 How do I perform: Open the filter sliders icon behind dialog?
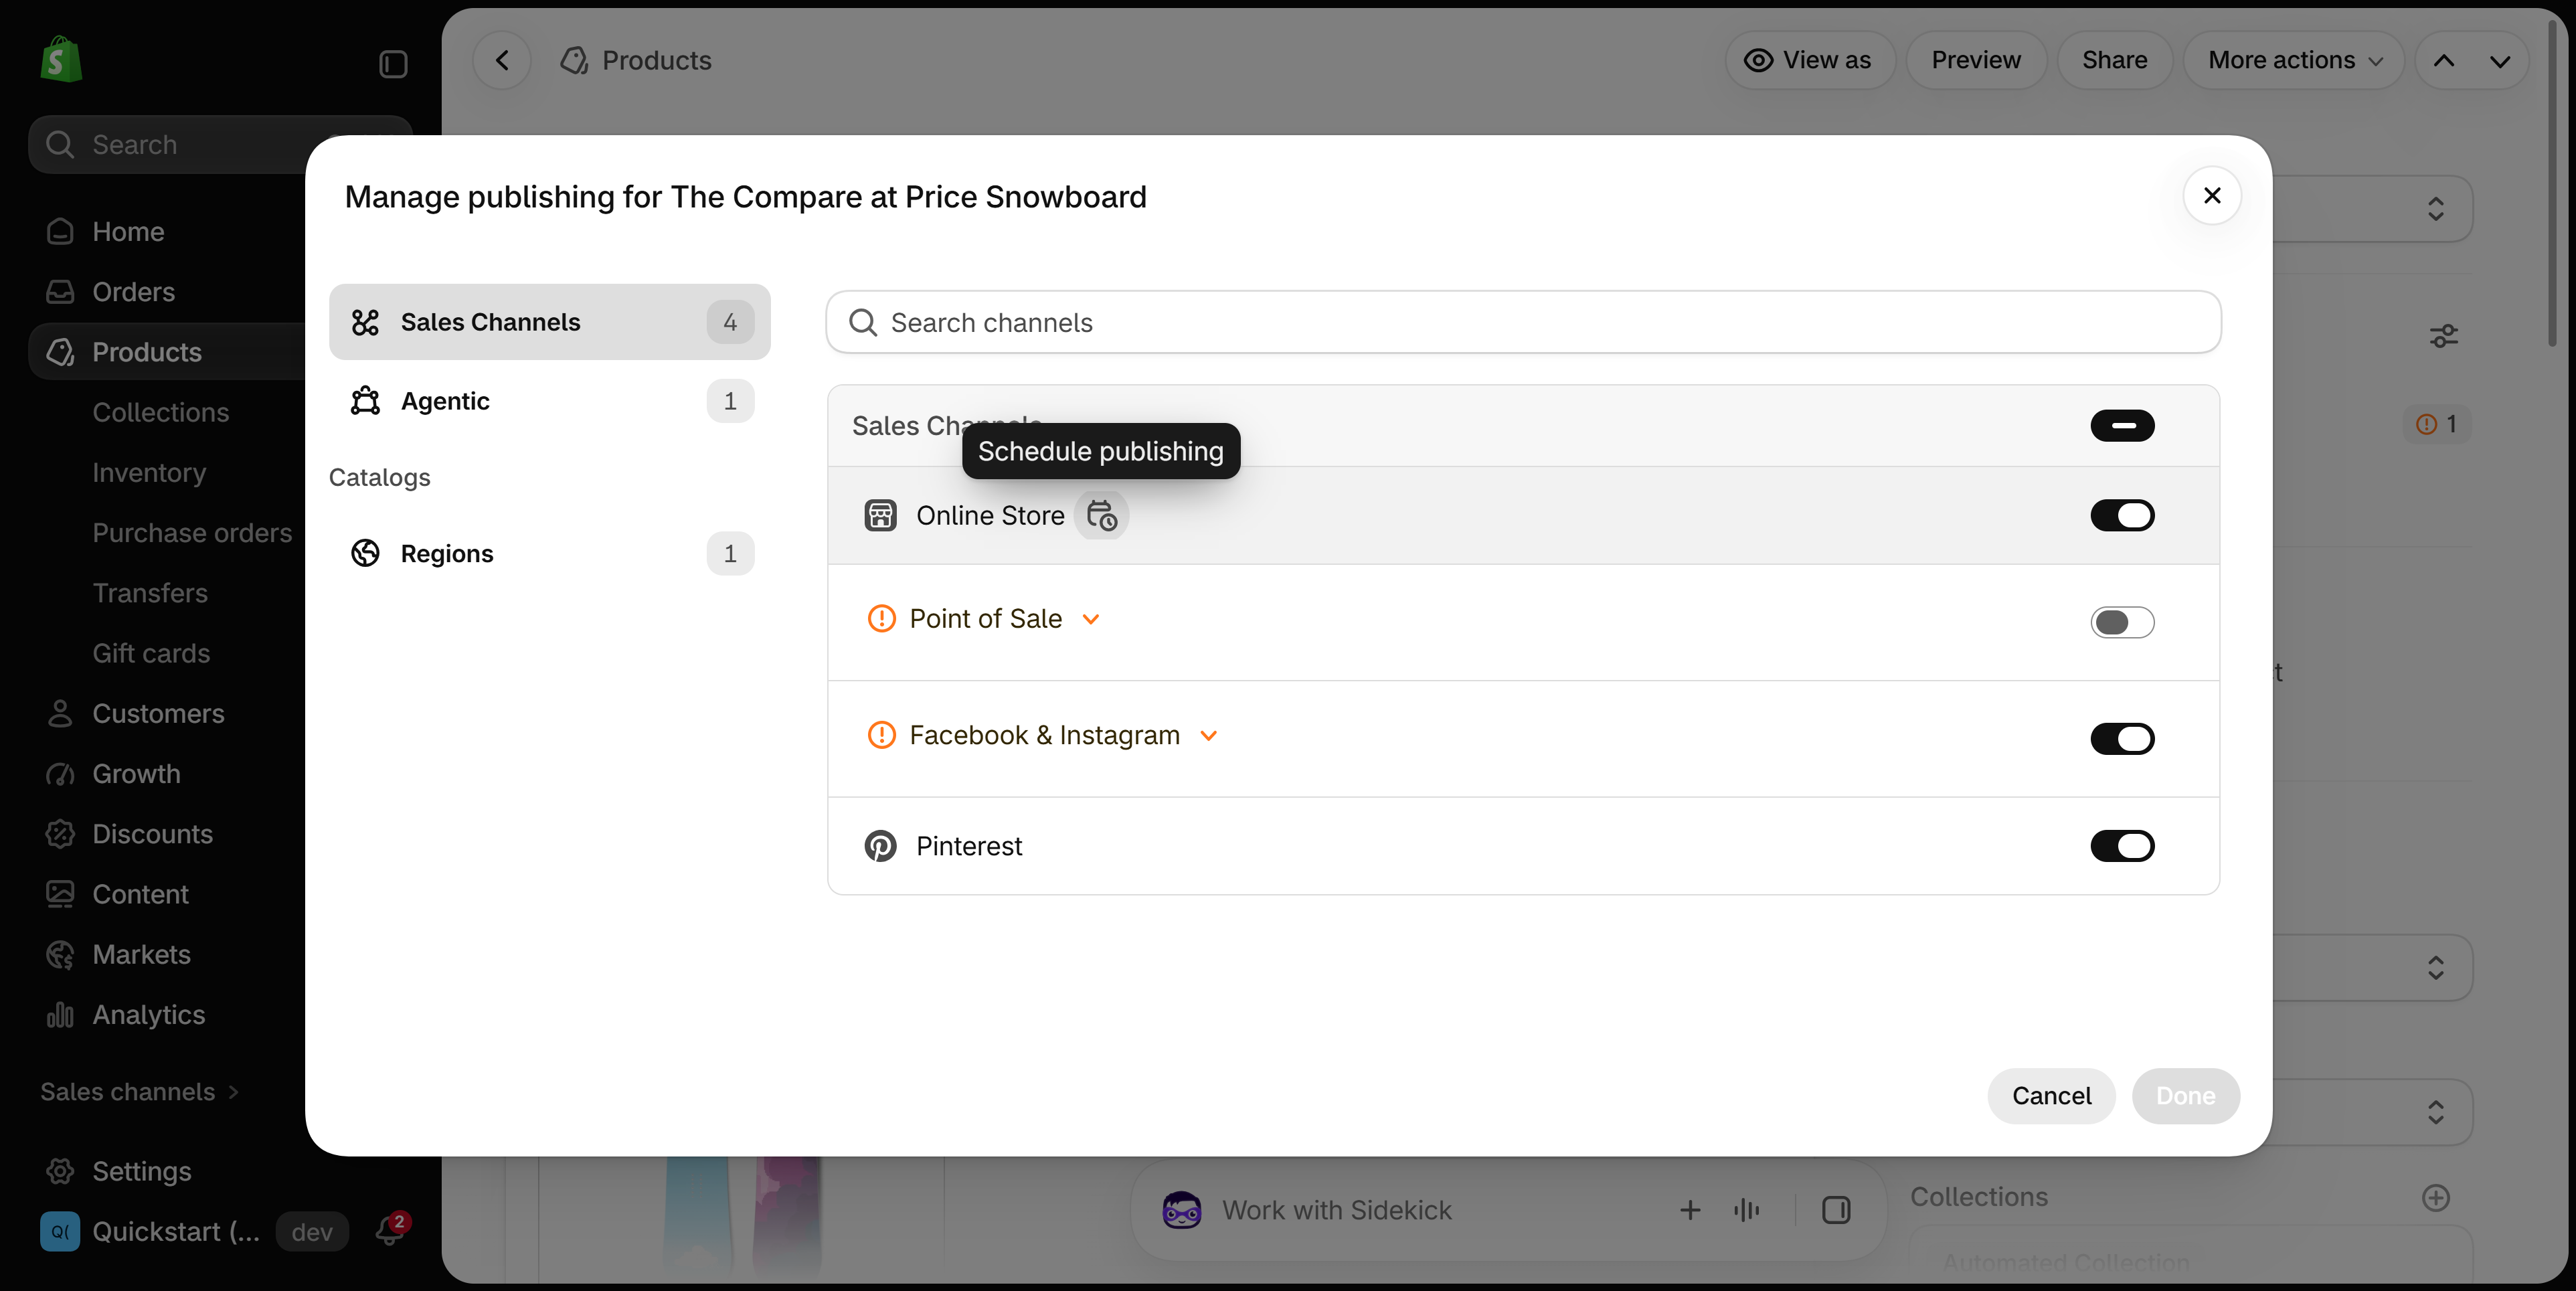tap(2444, 336)
